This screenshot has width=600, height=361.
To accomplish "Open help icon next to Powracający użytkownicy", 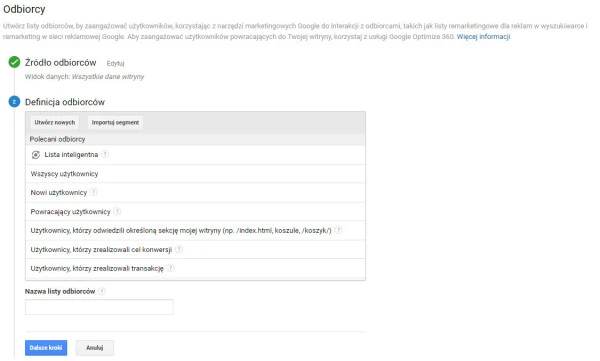I will tap(117, 211).
